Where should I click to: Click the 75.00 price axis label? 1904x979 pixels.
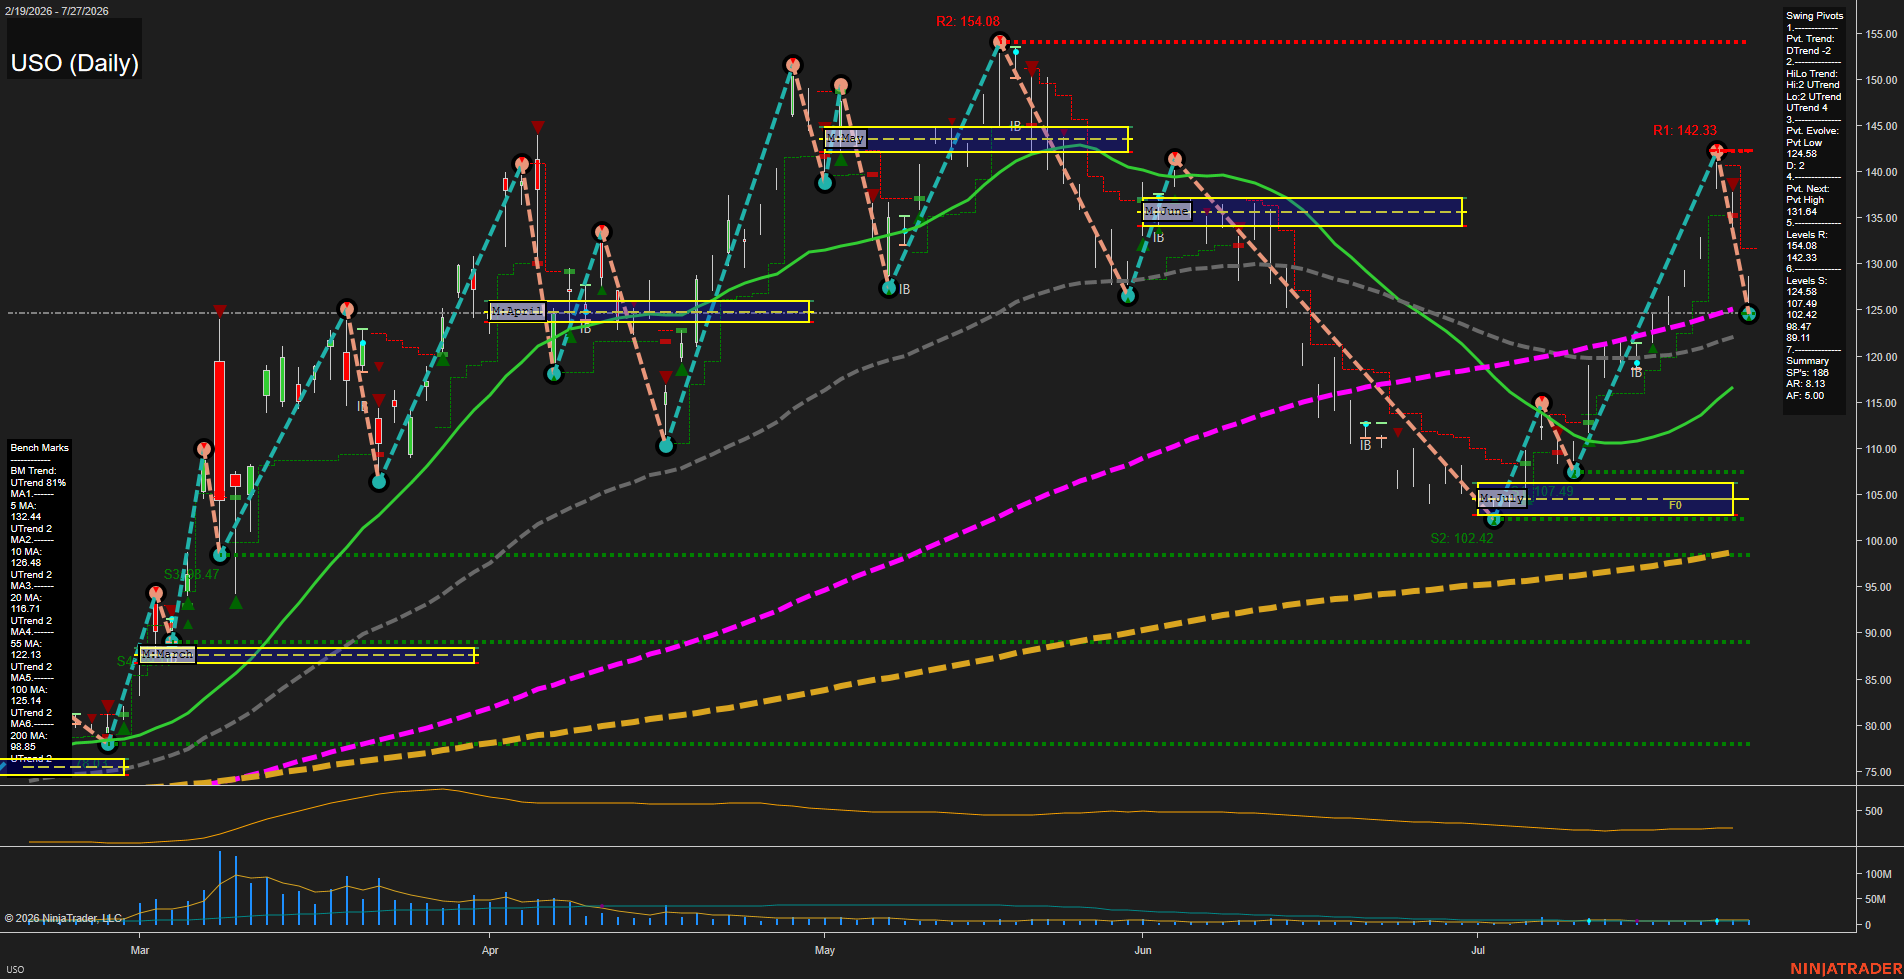point(1878,772)
